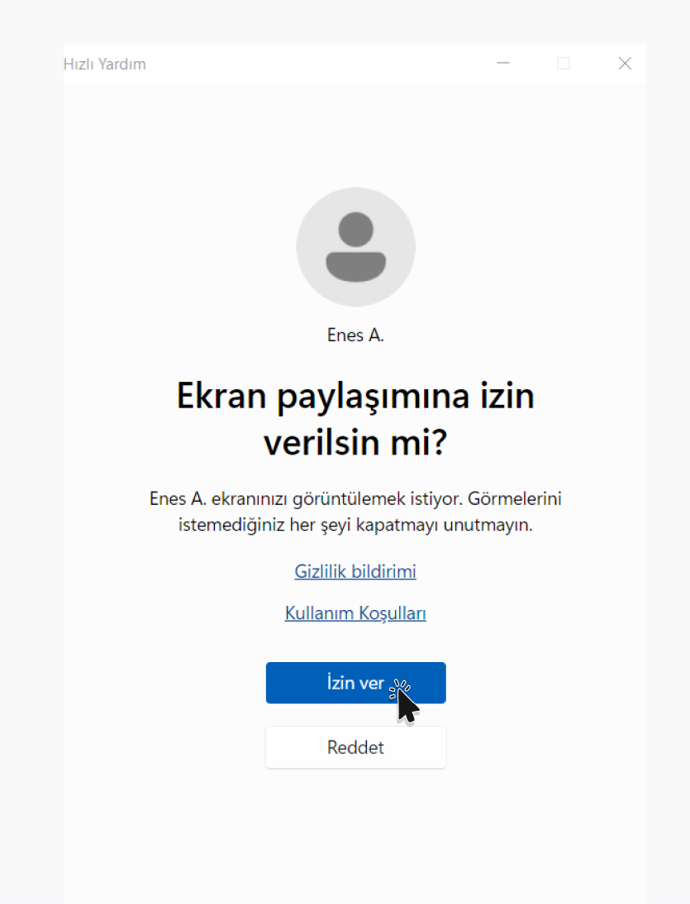
Task: Click the gray user avatar icon
Action: point(356,247)
